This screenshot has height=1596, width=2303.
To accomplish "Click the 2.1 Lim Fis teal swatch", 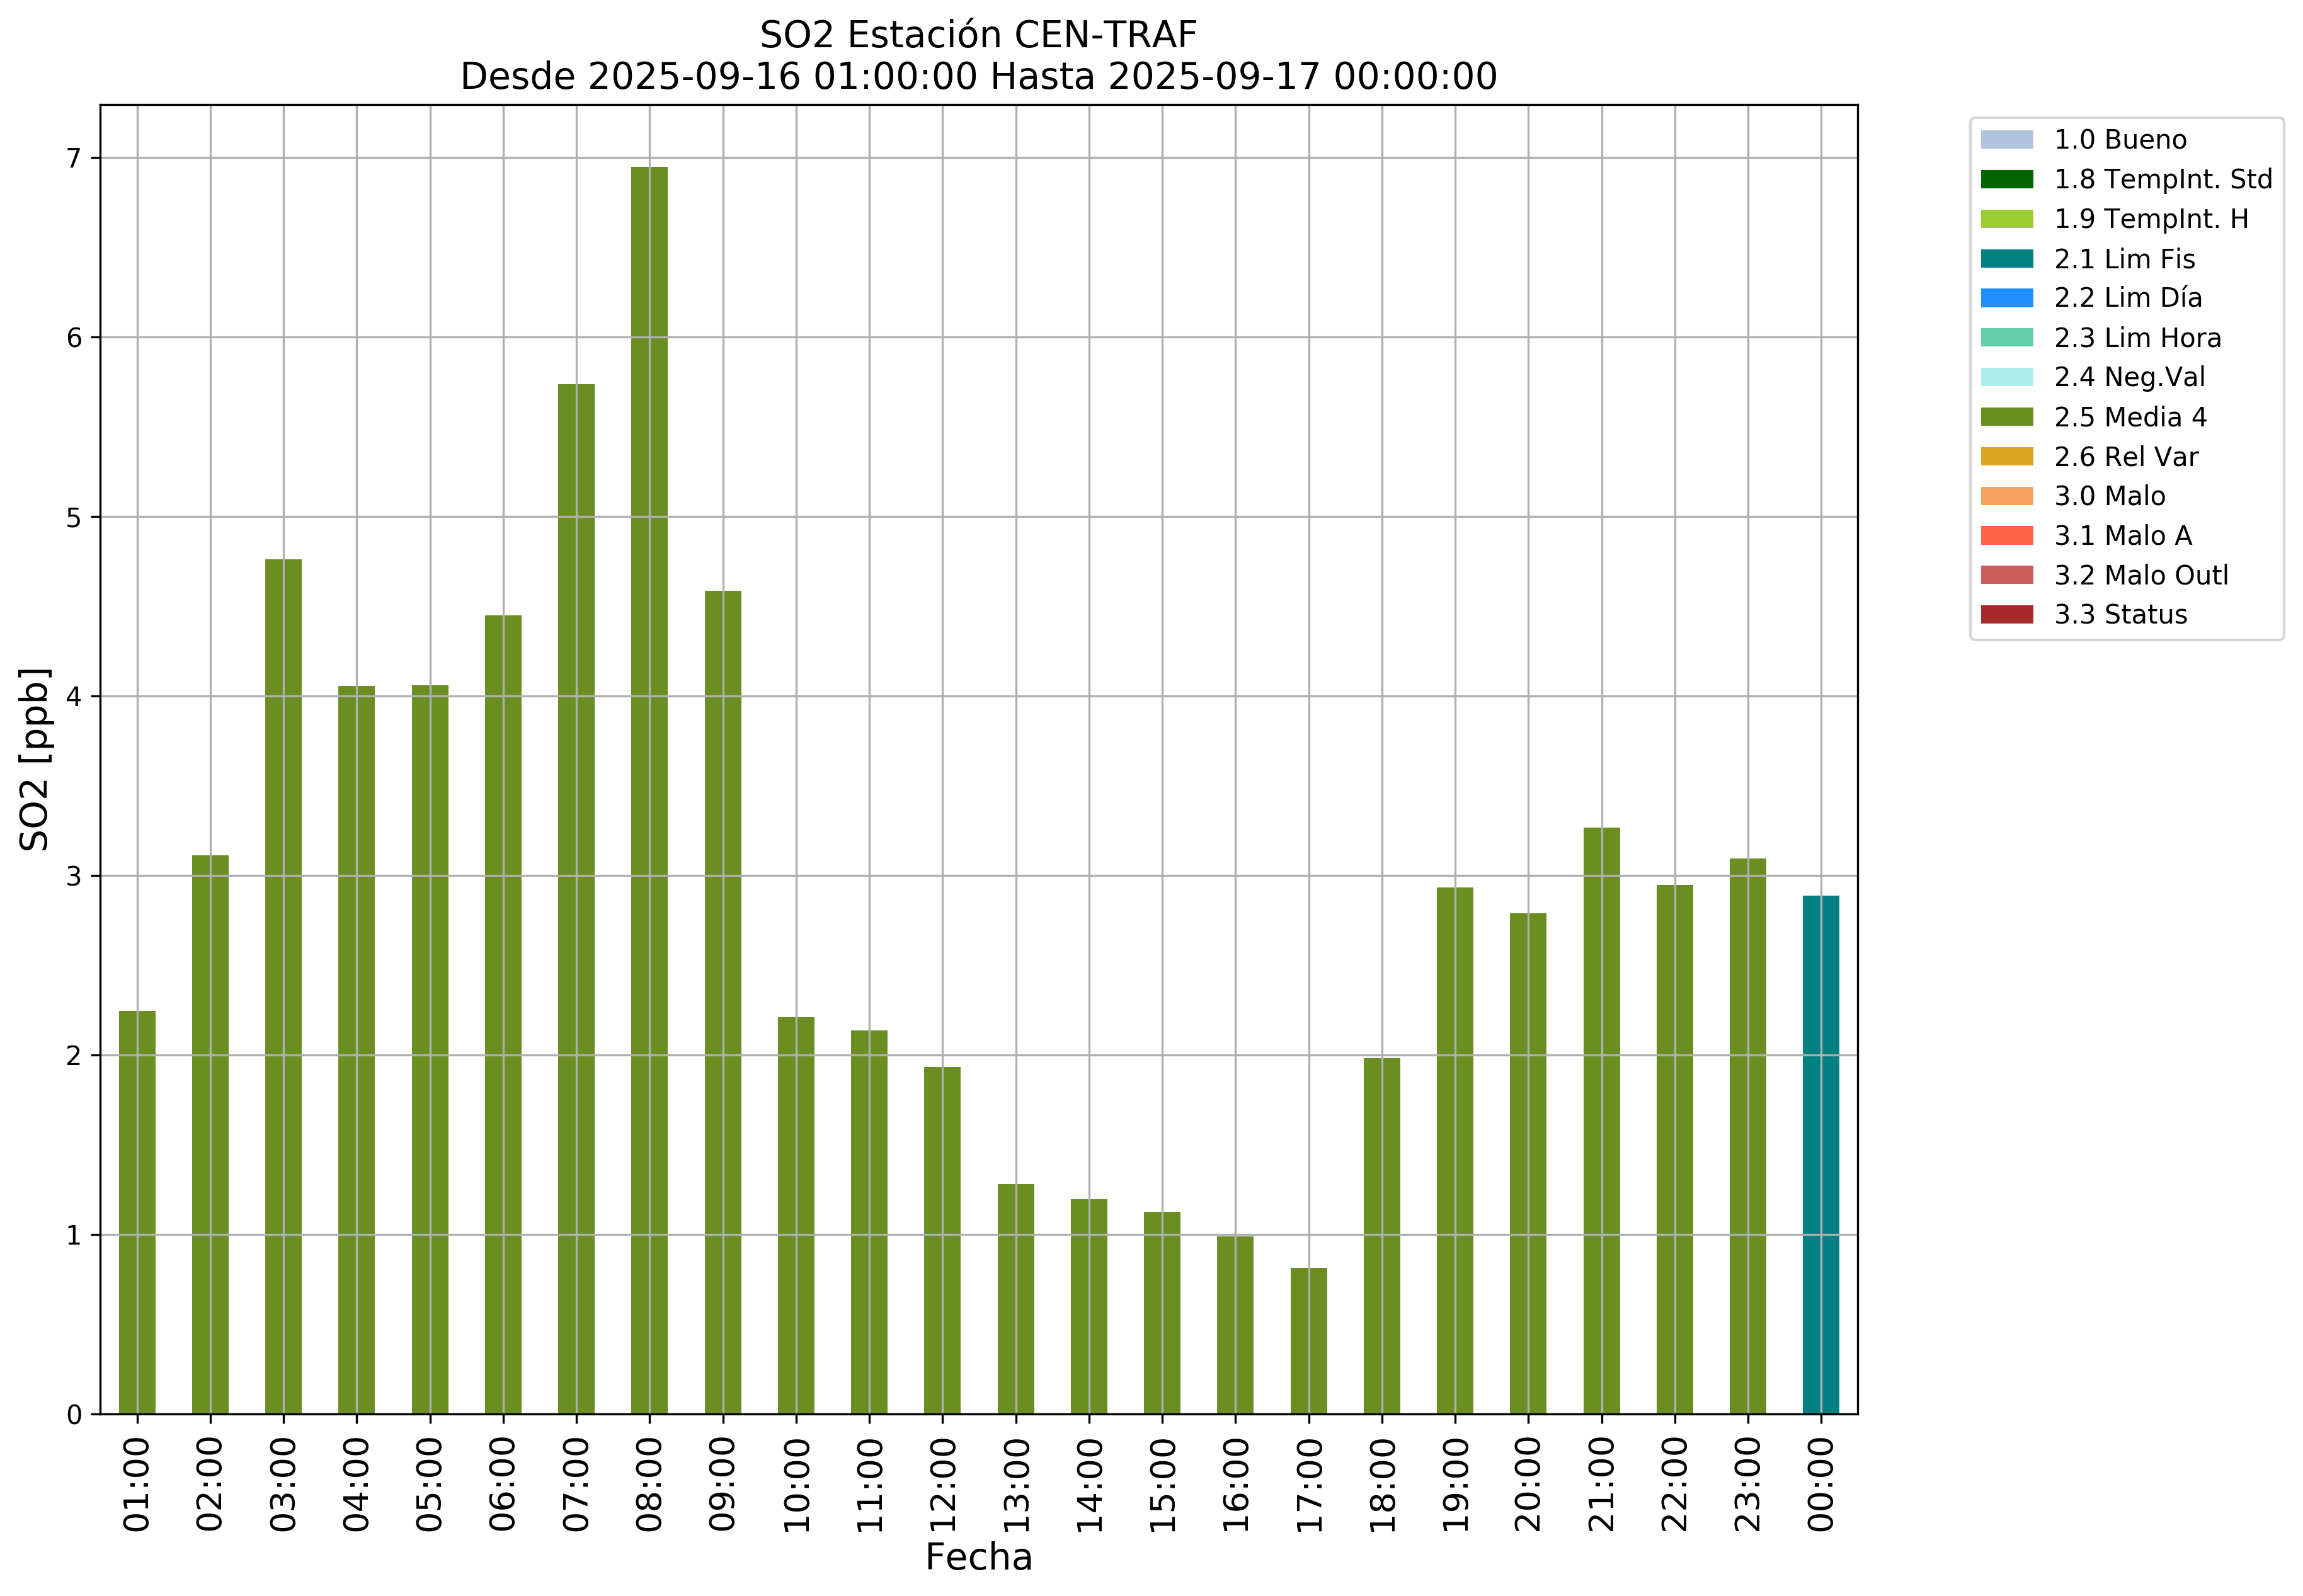I will click(x=2006, y=259).
